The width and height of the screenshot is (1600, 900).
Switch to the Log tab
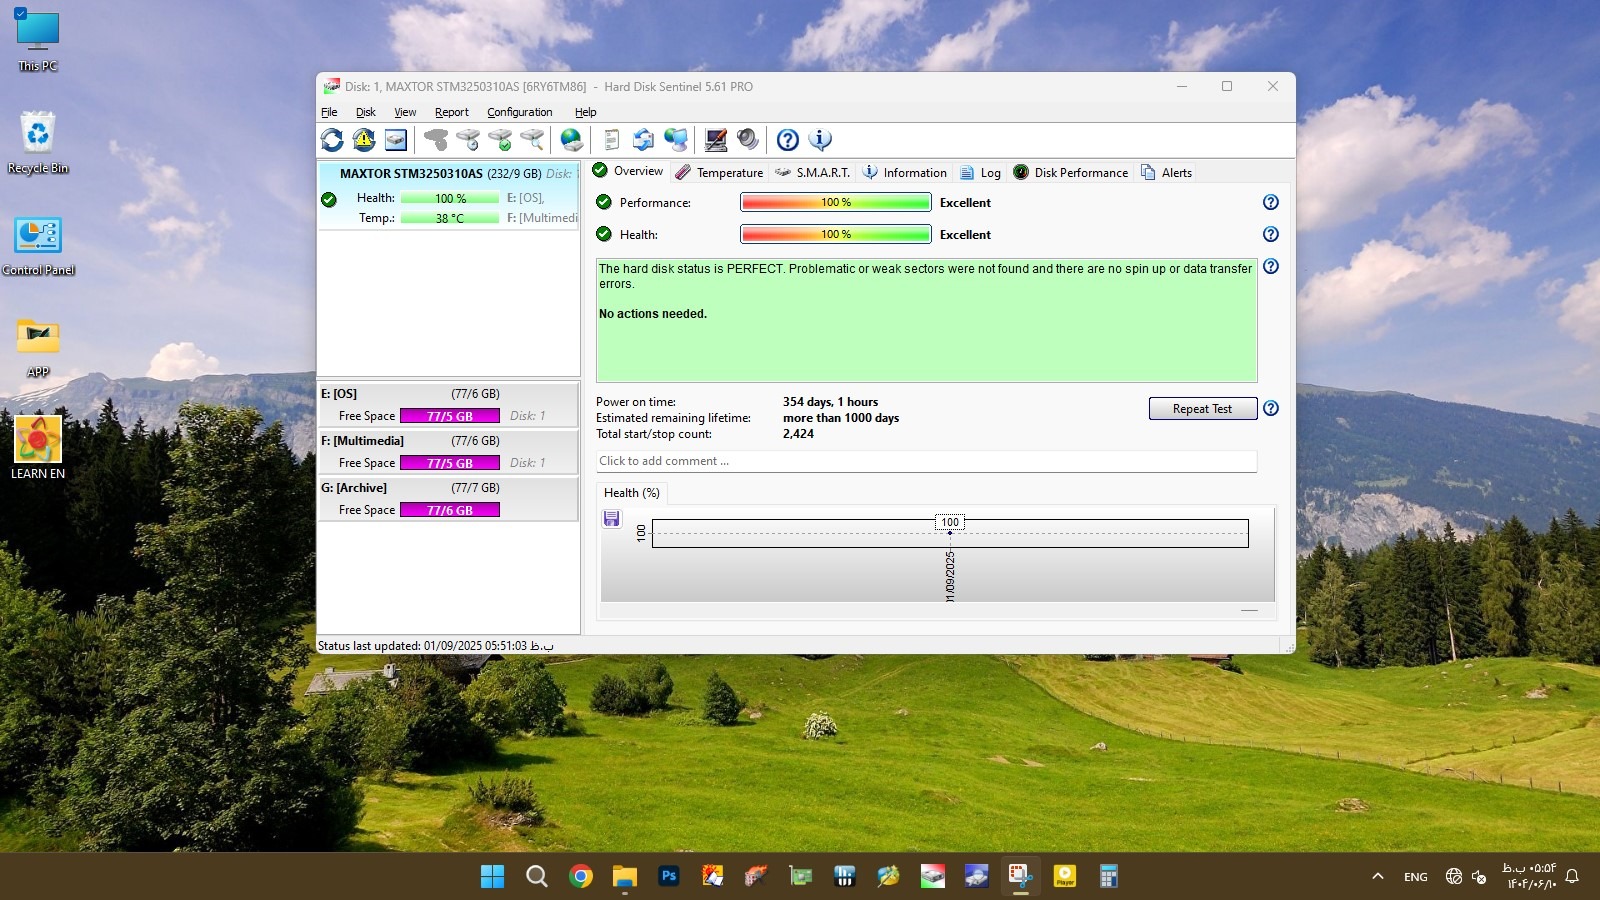pyautogui.click(x=980, y=172)
